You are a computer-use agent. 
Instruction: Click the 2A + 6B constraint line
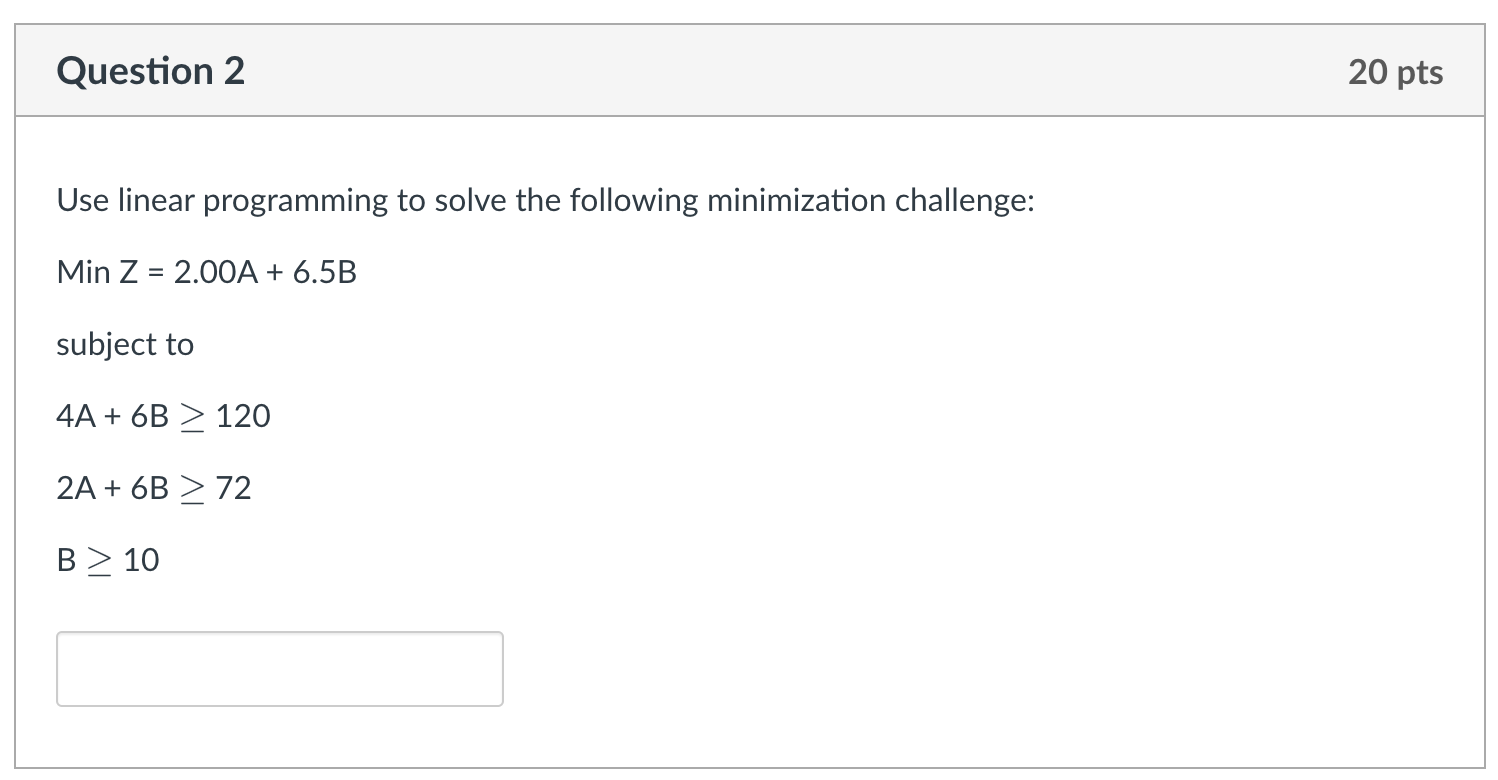pos(153,488)
